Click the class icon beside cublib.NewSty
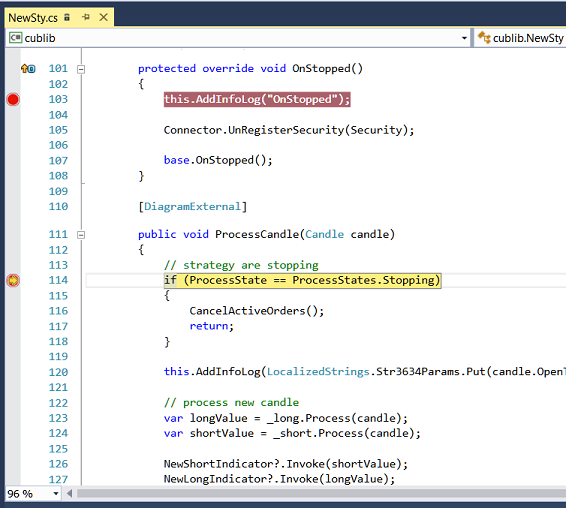The image size is (566, 508). pyautogui.click(x=484, y=37)
